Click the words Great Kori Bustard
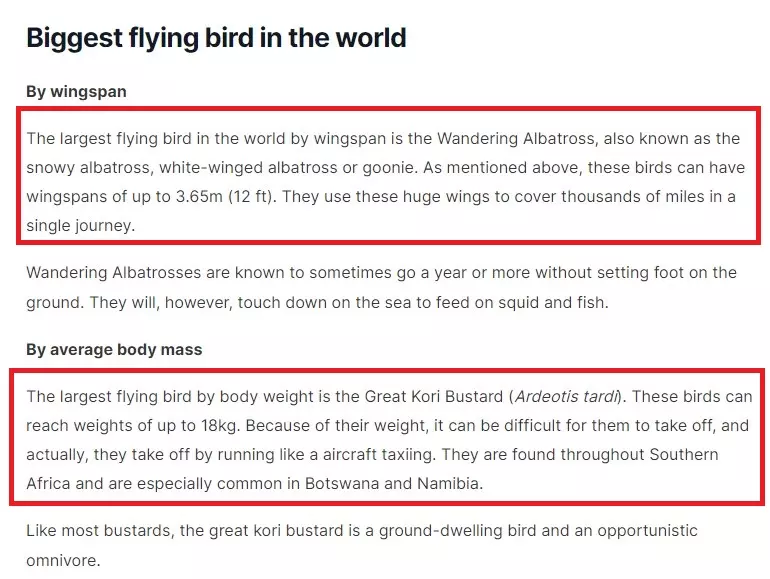The image size is (770, 579). pyautogui.click(x=434, y=396)
